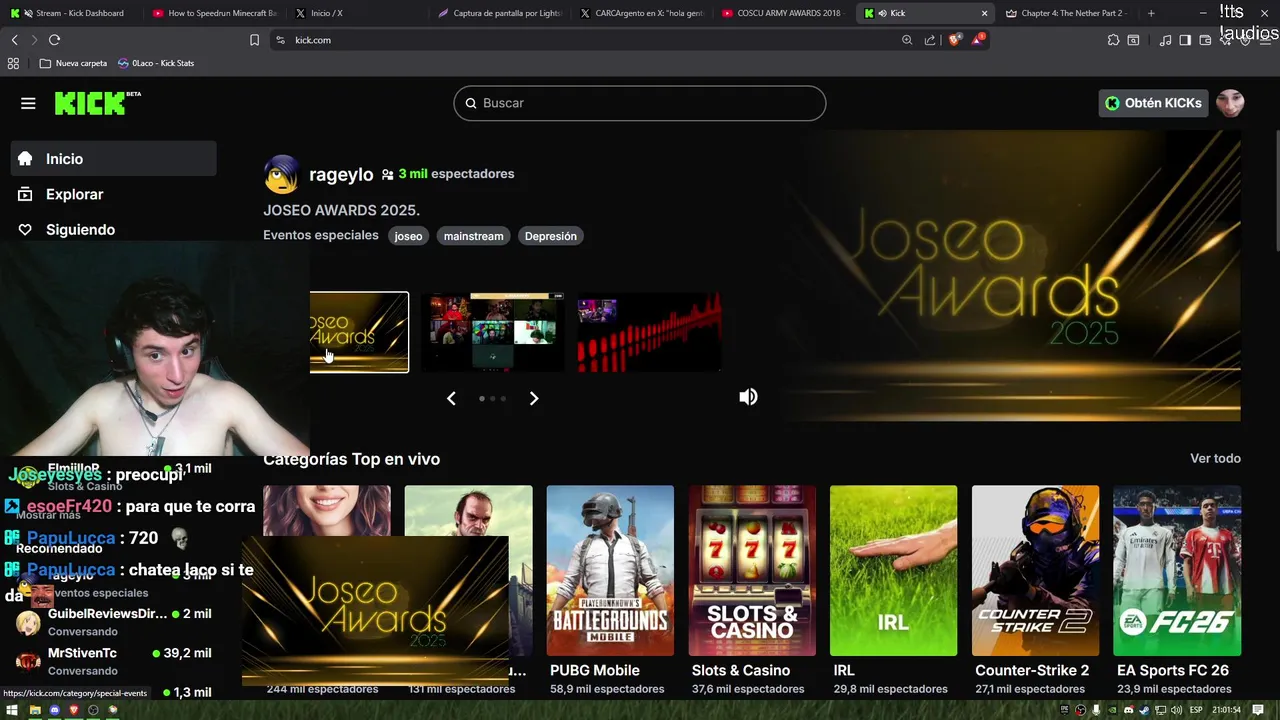Open the hamburger sidebar menu

coord(28,103)
